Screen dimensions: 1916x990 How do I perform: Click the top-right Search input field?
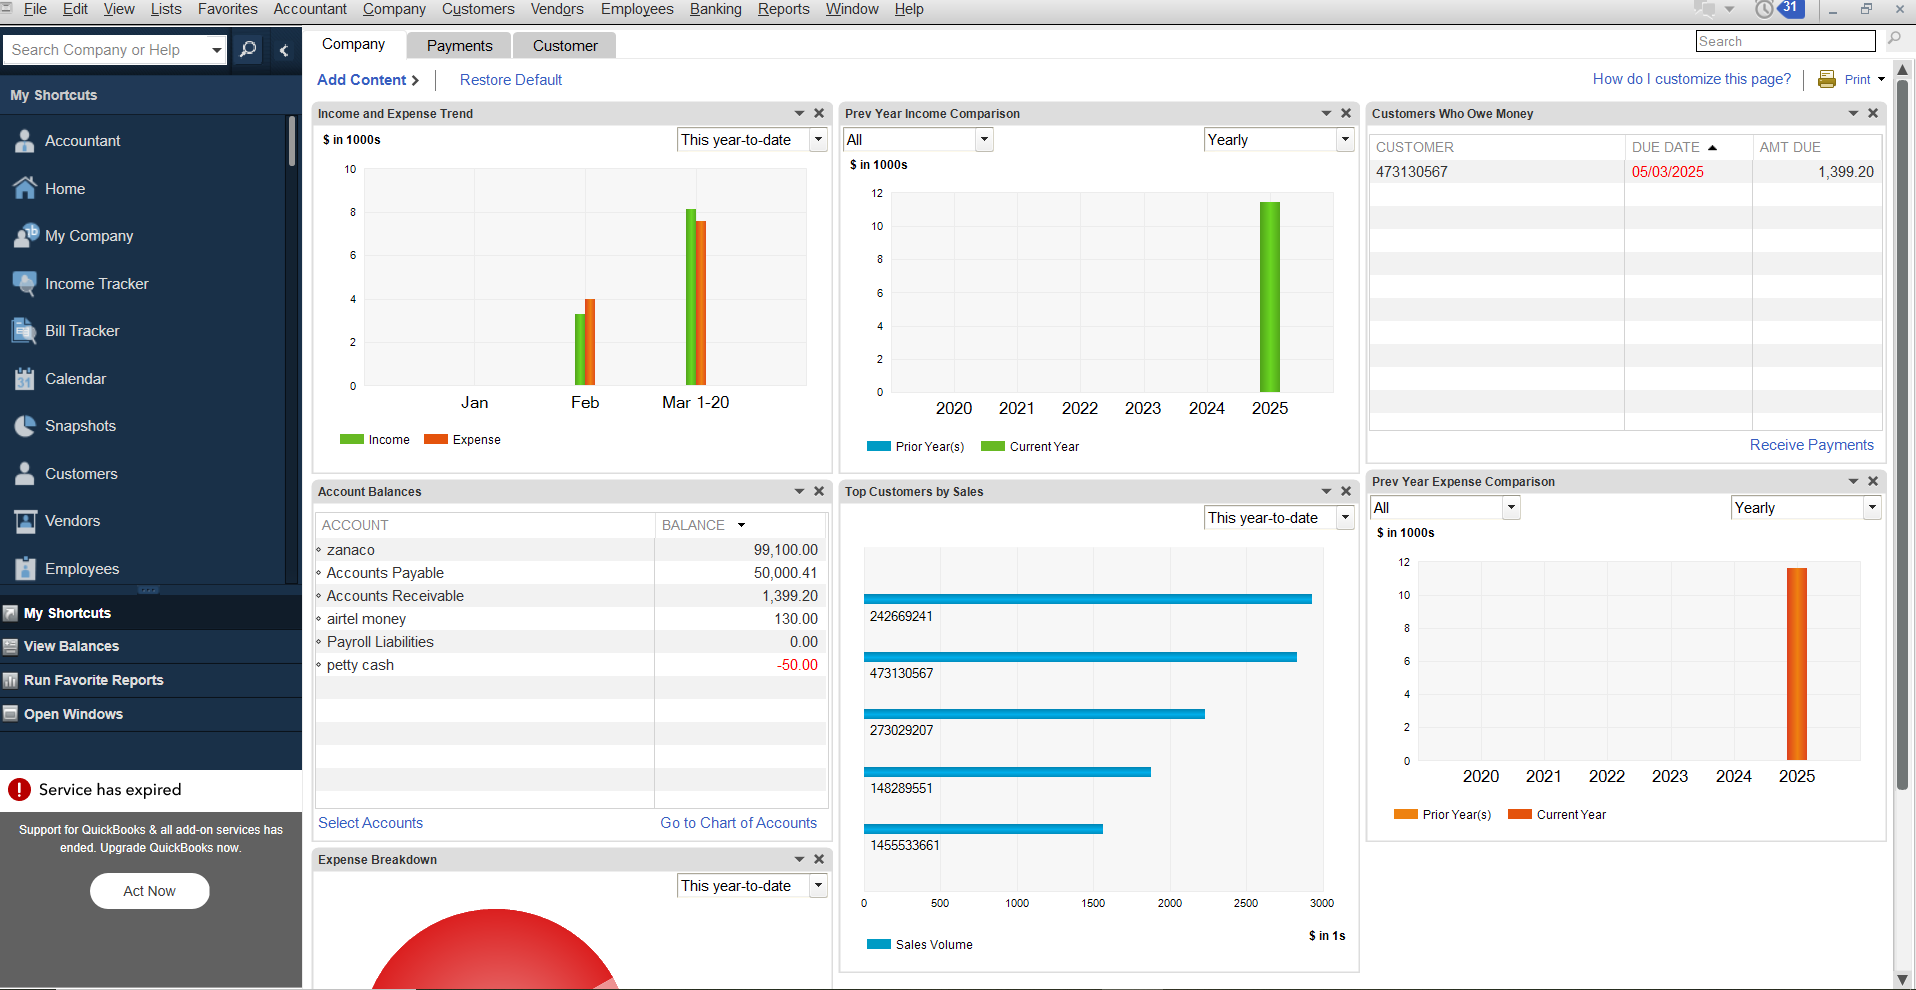[x=1785, y=41]
